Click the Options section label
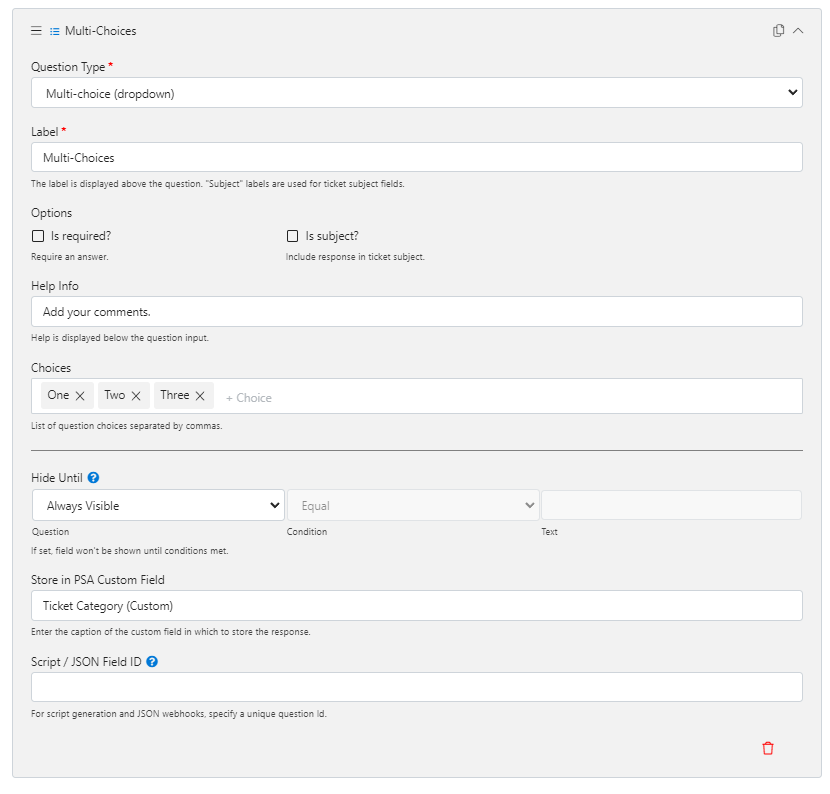Screen dimensions: 830x794 pyautogui.click(x=51, y=213)
